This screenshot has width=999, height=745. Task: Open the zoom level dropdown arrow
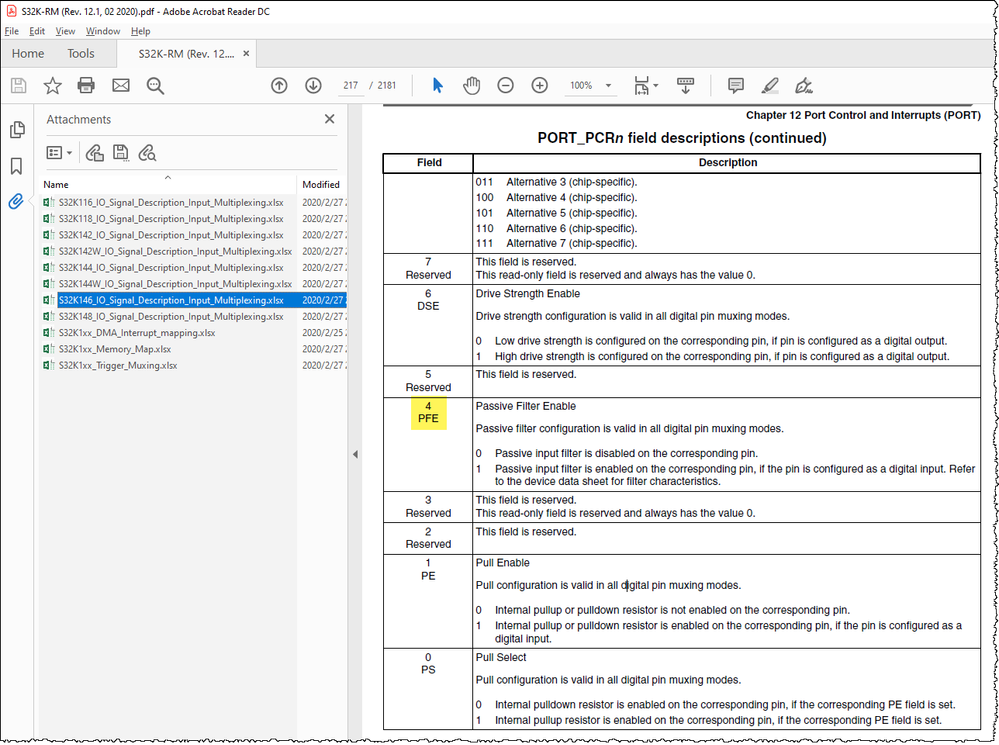[608, 85]
